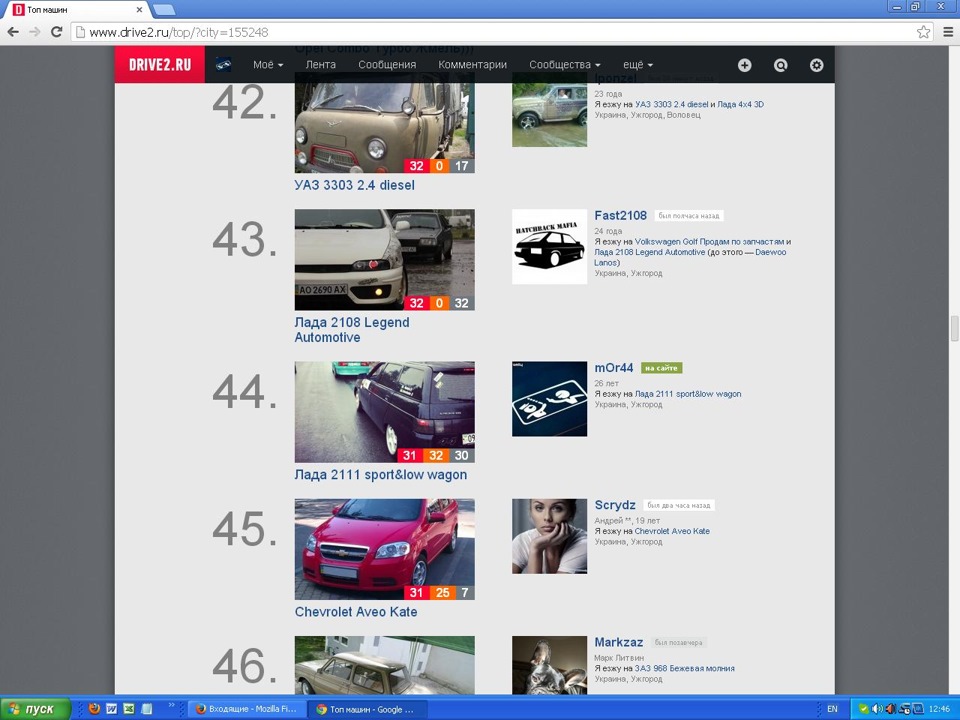Open the Моё dropdown menu

pyautogui.click(x=268, y=64)
